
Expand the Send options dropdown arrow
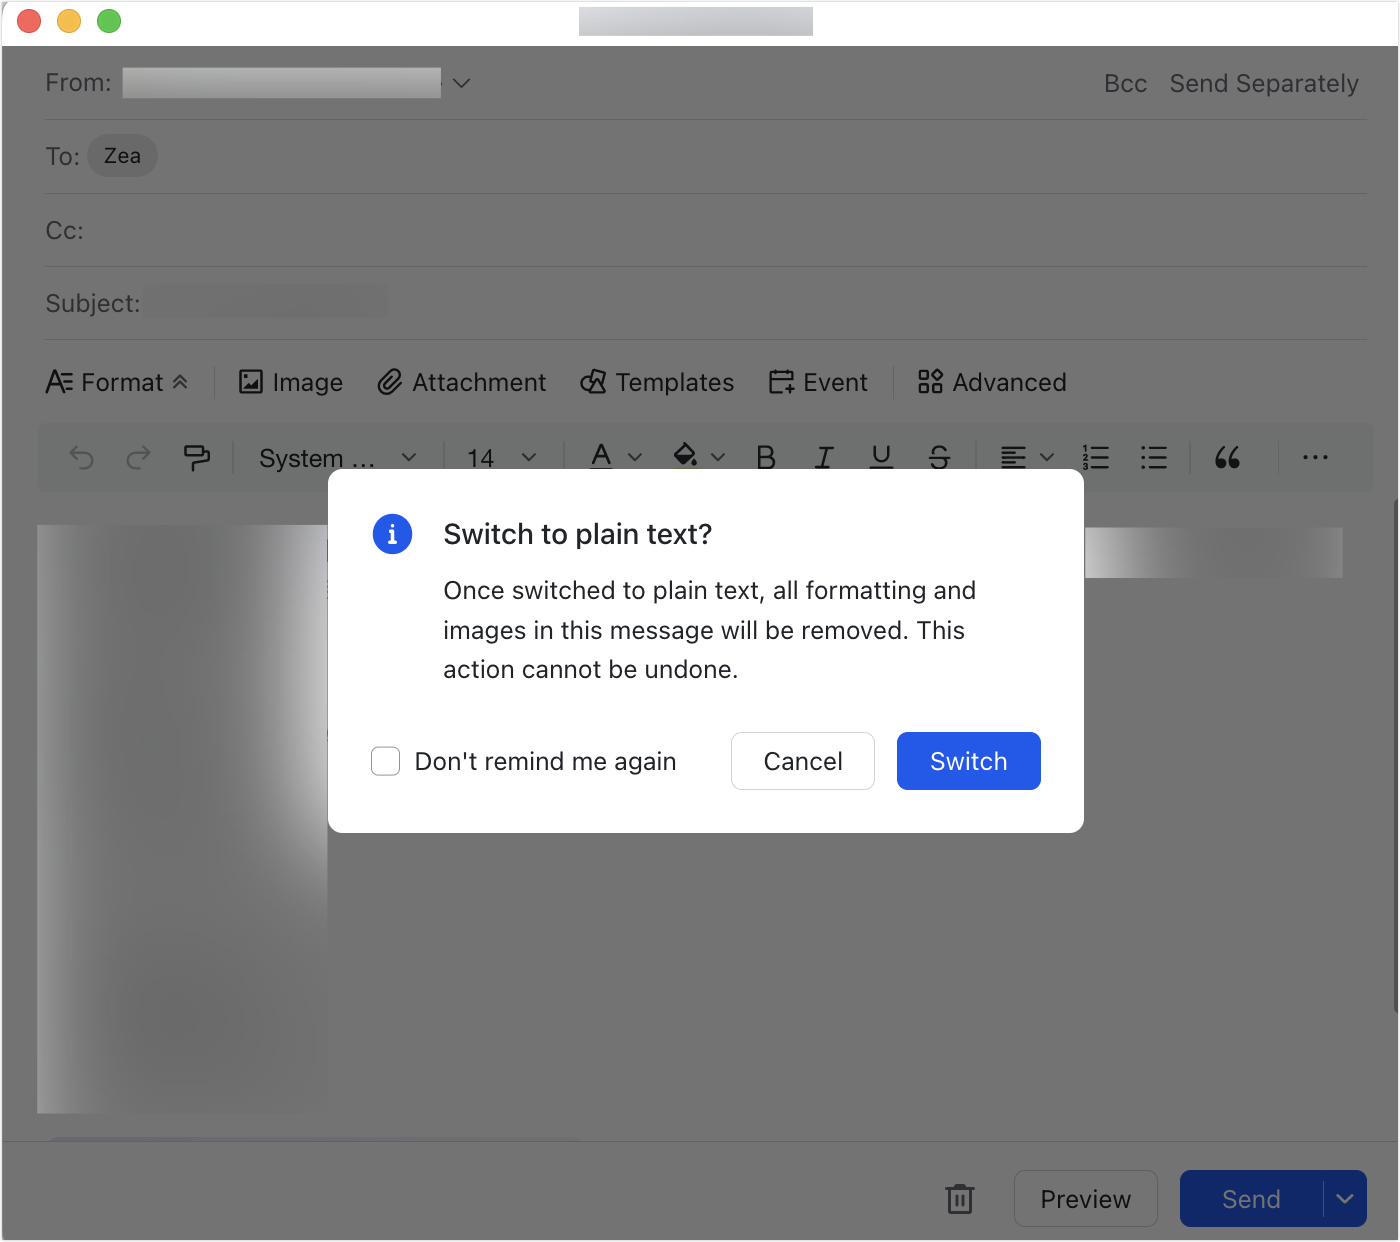[x=1344, y=1198]
